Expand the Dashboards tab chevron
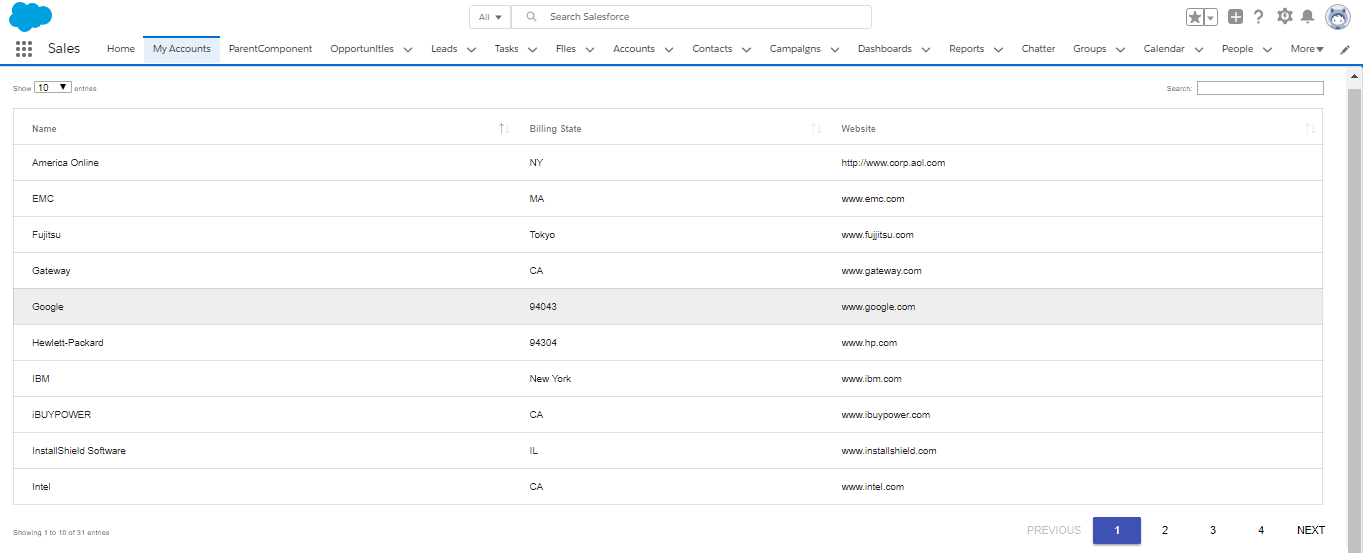Viewport: 1363px width, 553px height. (x=926, y=49)
